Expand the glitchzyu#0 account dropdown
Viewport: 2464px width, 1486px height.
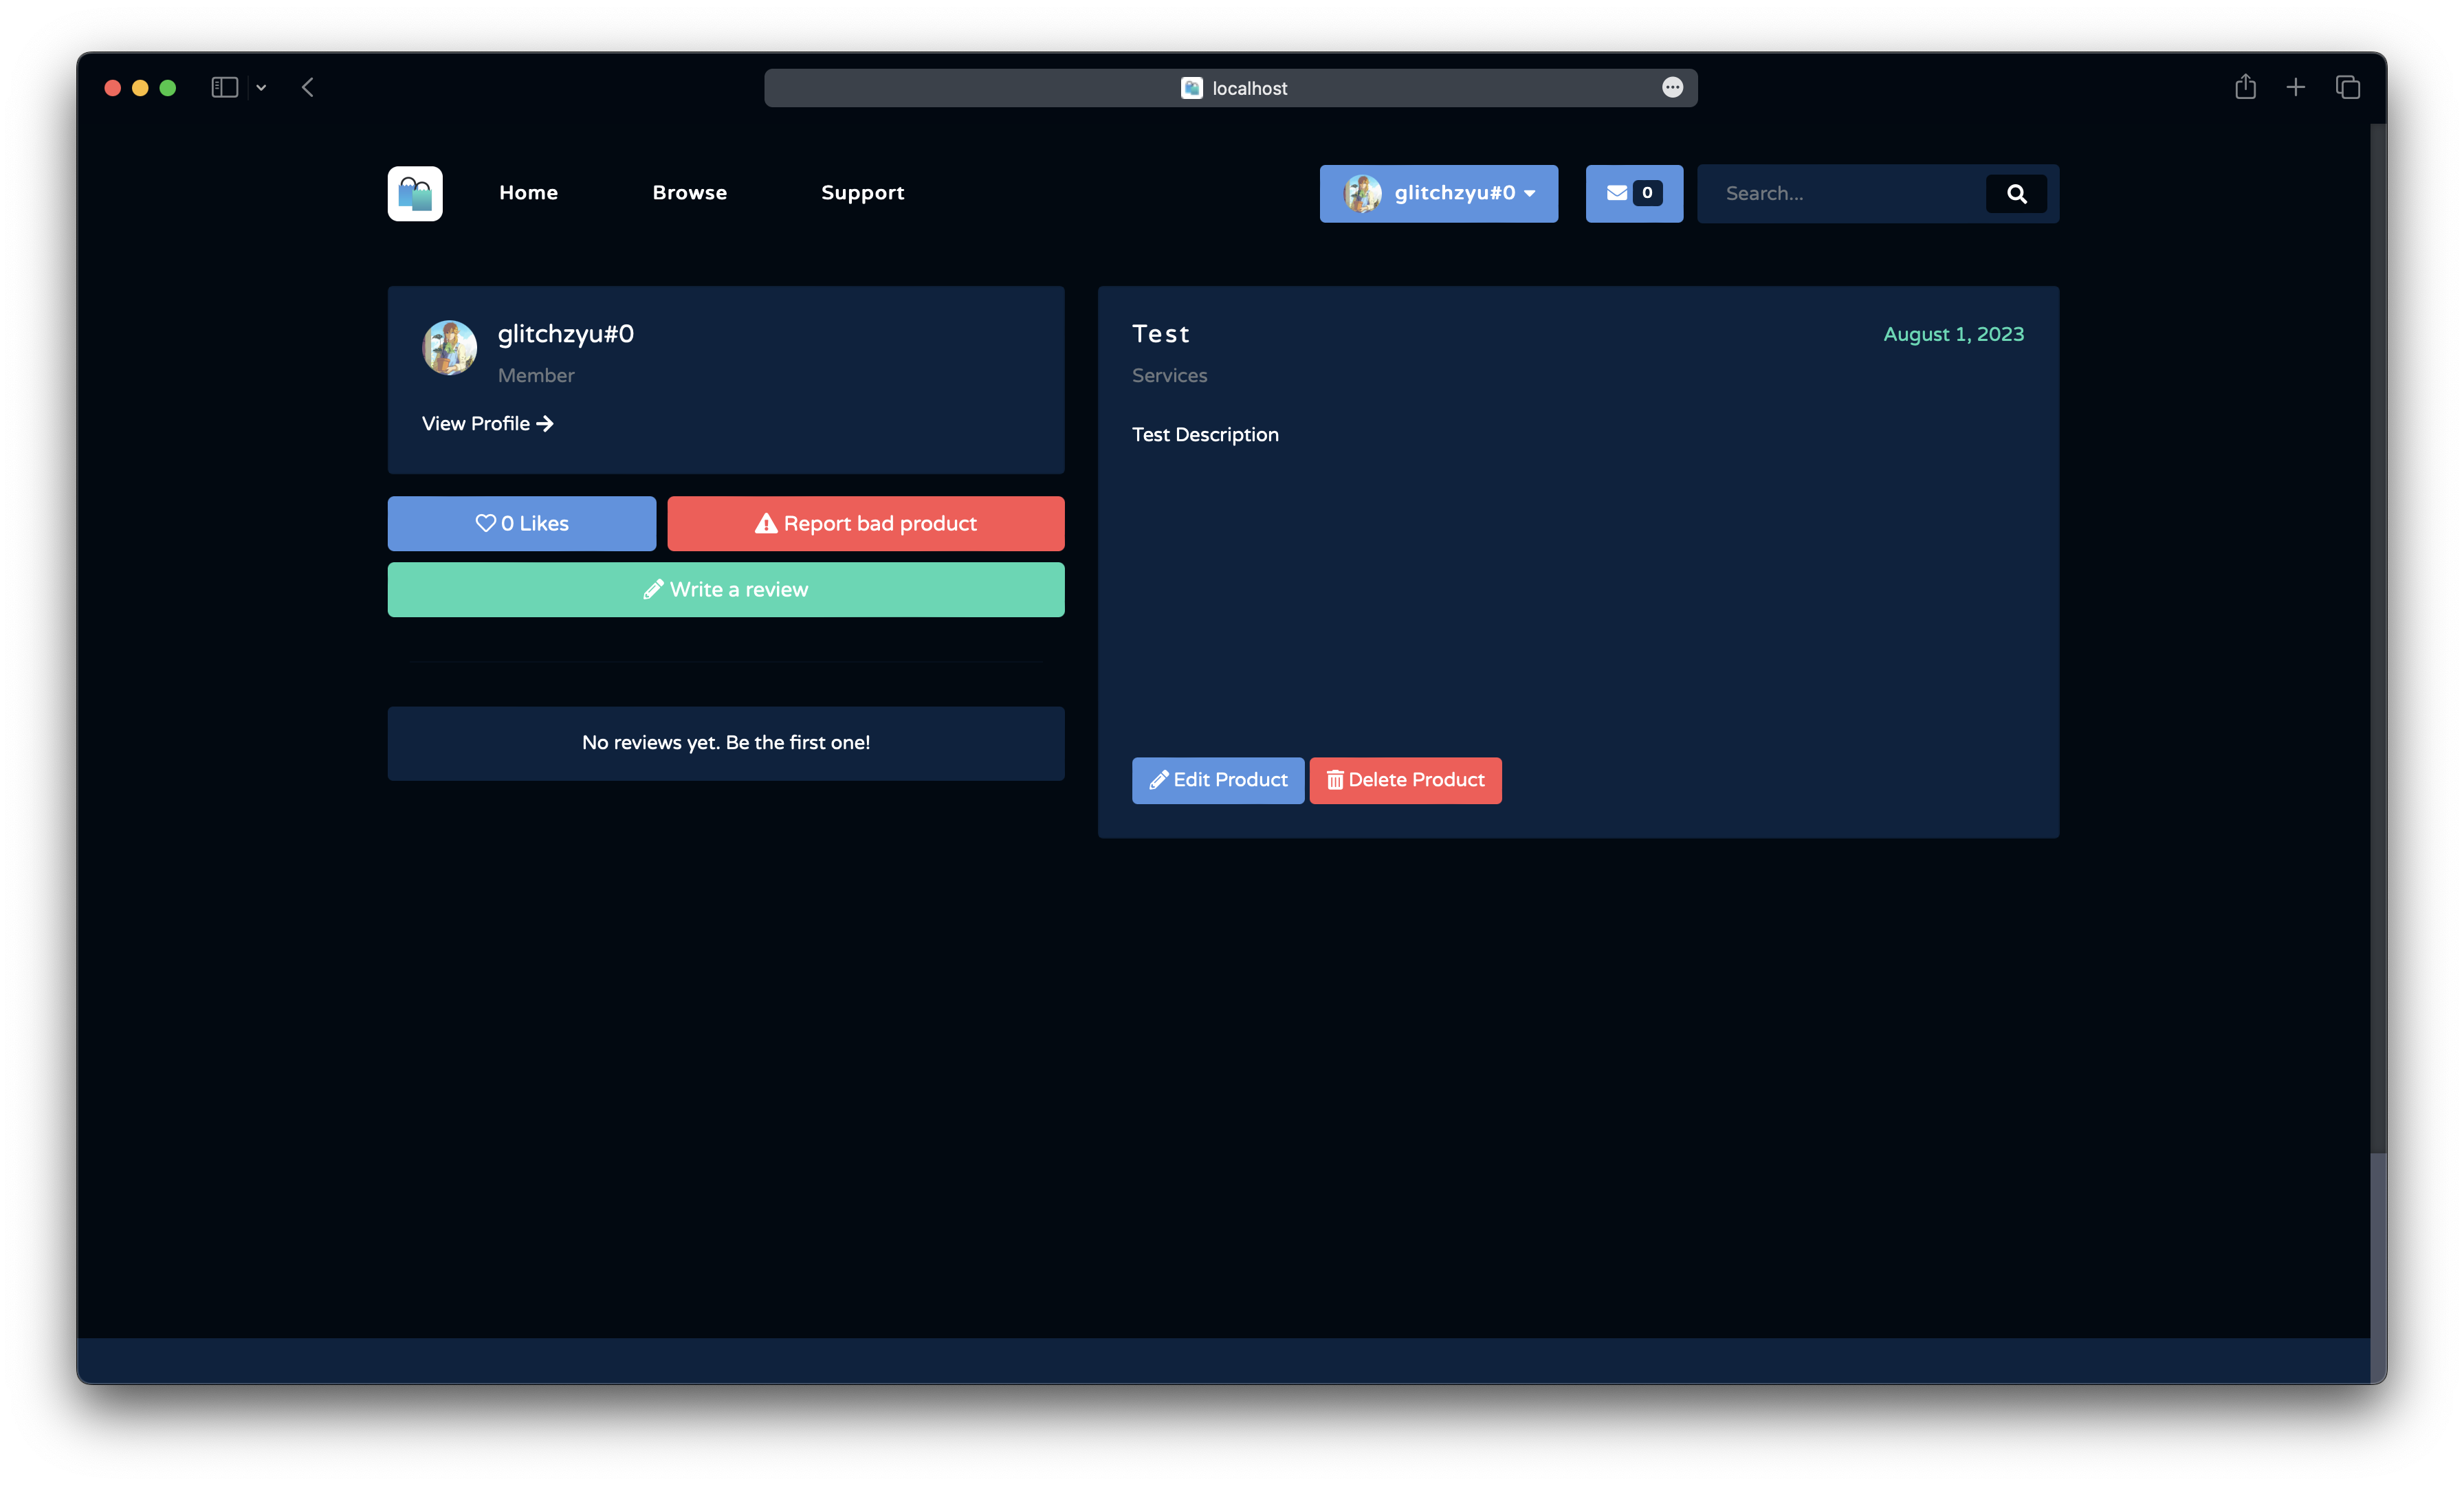pyautogui.click(x=1440, y=193)
